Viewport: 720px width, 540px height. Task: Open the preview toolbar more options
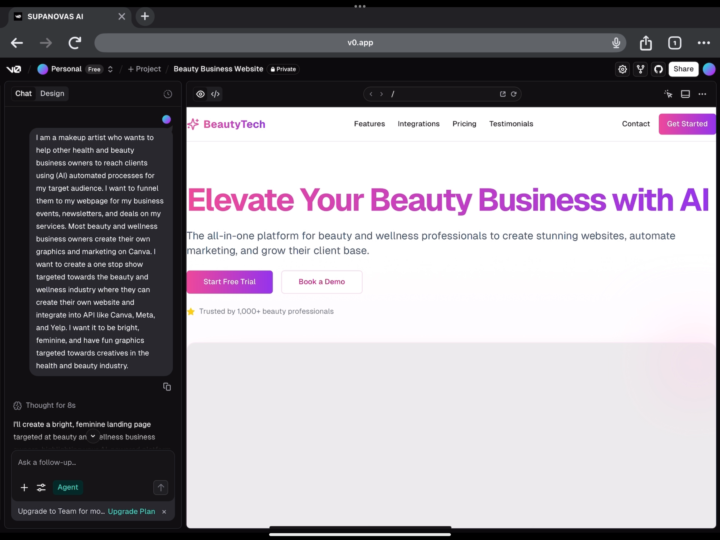click(x=702, y=94)
